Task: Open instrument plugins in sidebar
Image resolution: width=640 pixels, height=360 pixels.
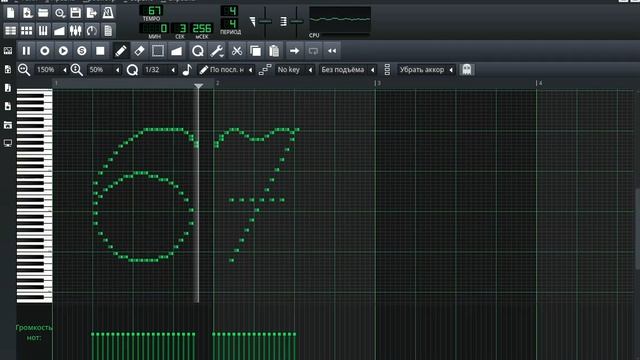Action: [8, 51]
